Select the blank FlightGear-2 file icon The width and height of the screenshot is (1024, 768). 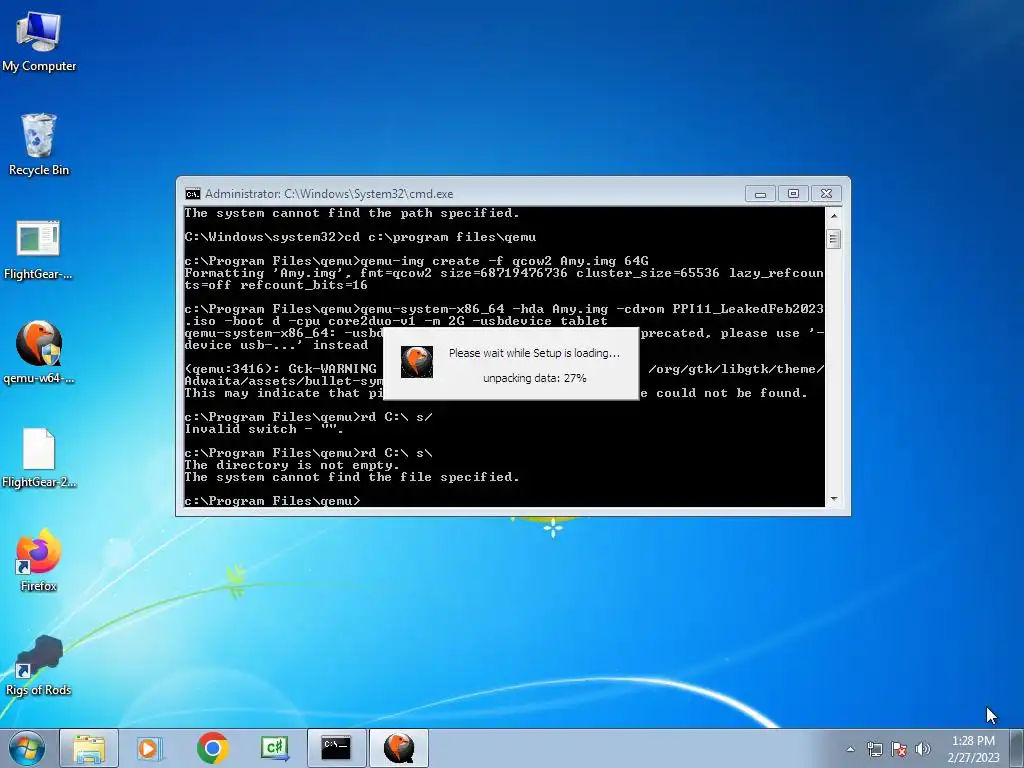[39, 458]
